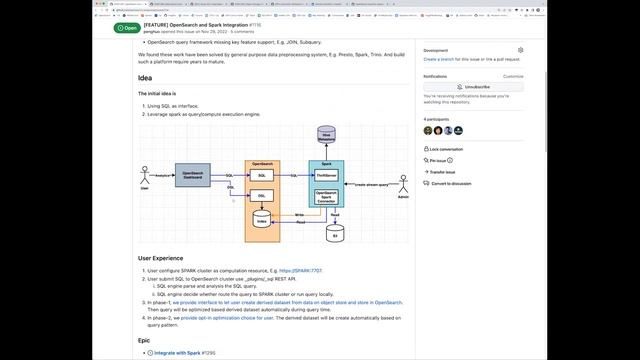
Task: Open the 'create derived dataset from data on object store' link
Action: click(287, 302)
